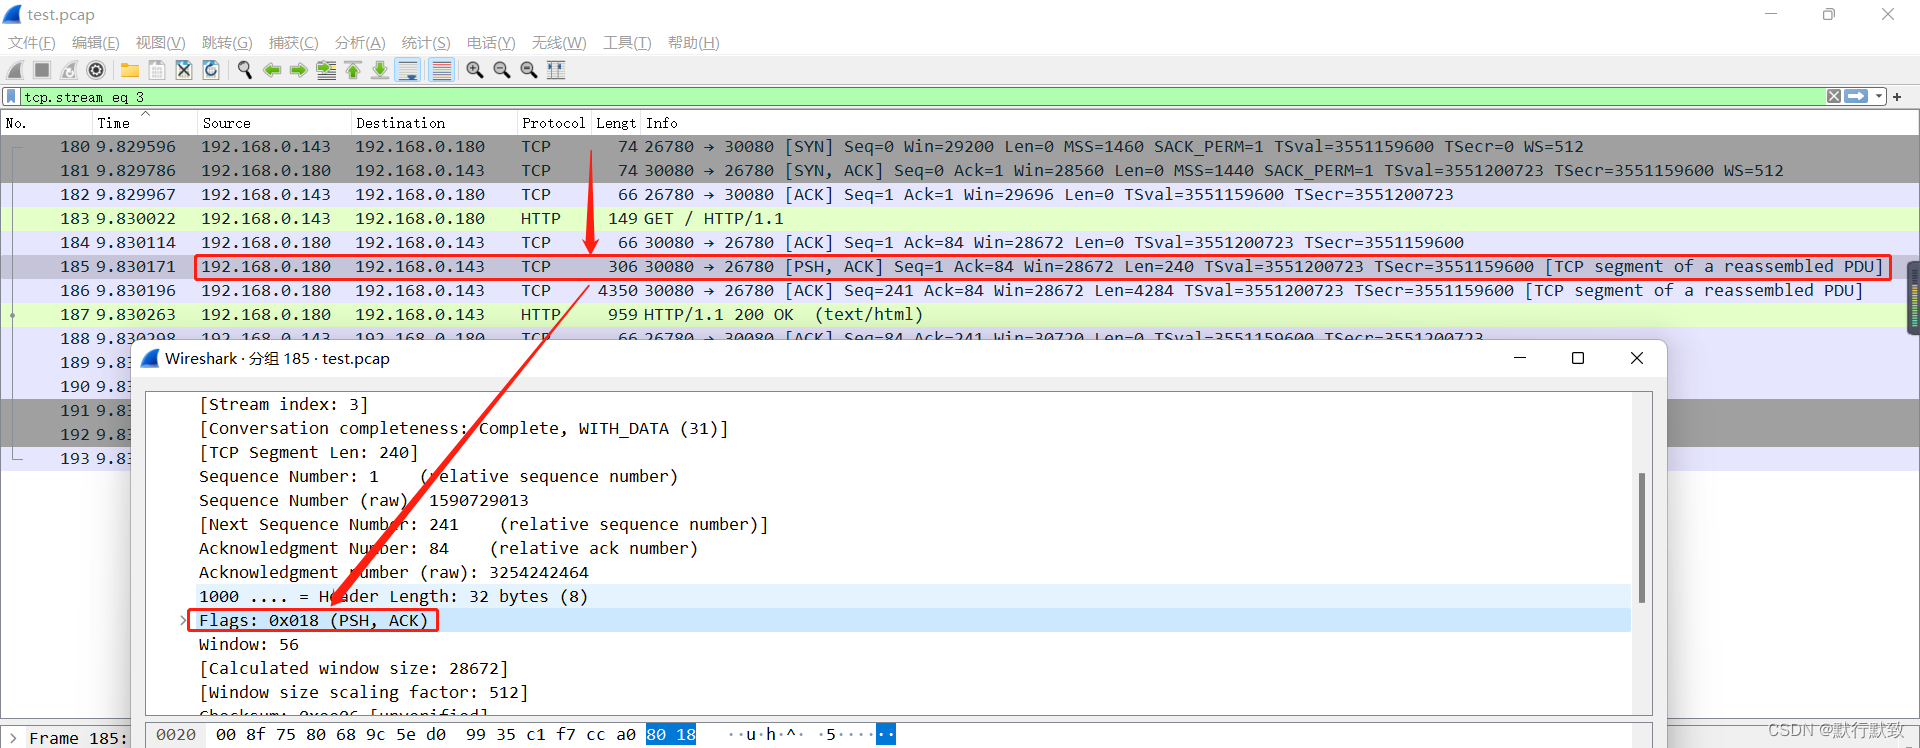Click the Window: 56 line
Image resolution: width=1920 pixels, height=748 pixels.
pos(249,645)
